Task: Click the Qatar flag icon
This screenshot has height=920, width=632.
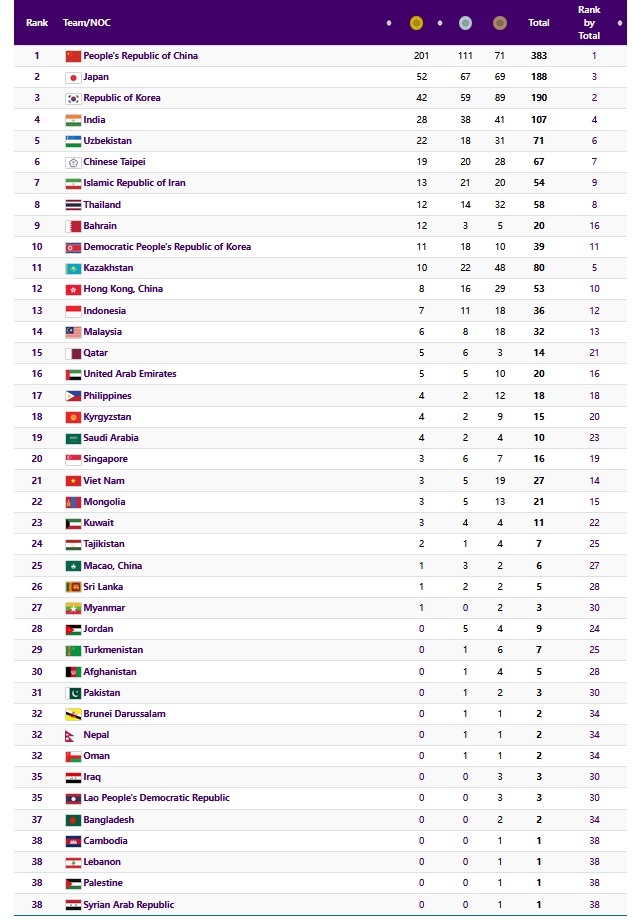Action: 73,353
